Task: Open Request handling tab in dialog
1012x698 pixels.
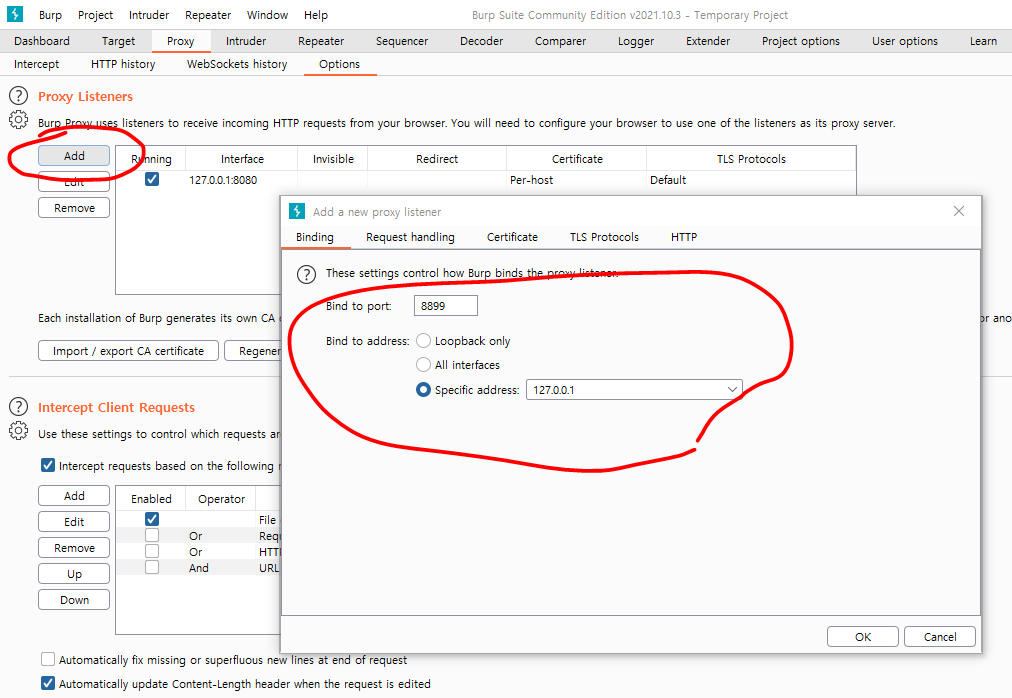Action: point(410,237)
